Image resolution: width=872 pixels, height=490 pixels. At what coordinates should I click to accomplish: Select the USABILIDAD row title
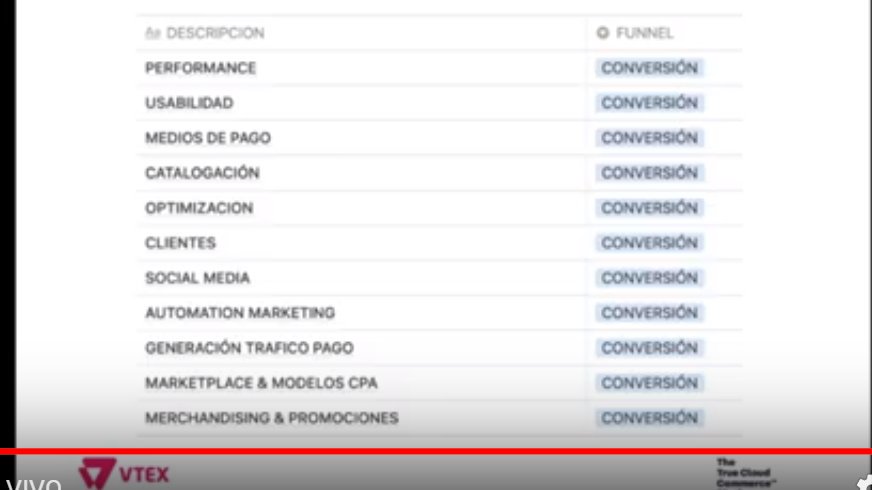[x=189, y=103]
